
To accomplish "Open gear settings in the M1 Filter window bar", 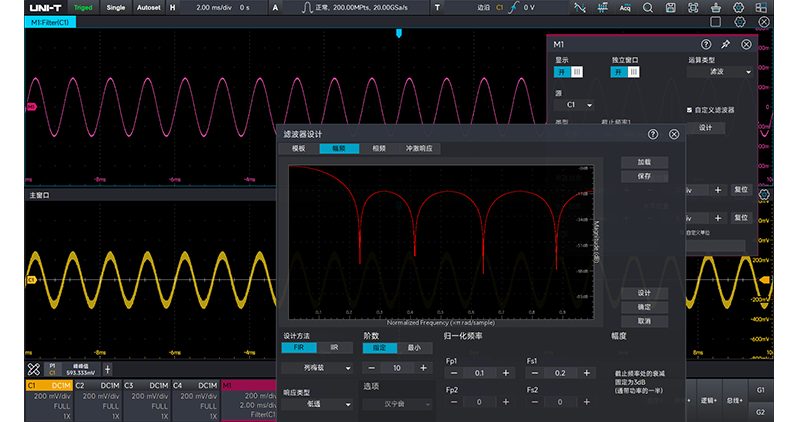I will click(x=740, y=22).
